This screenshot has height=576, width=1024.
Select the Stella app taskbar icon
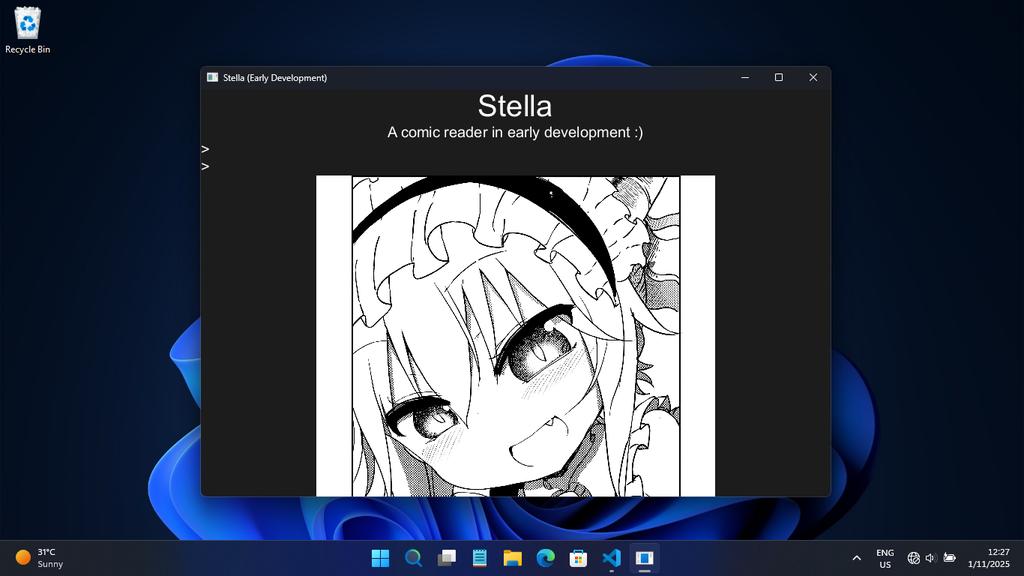645,558
